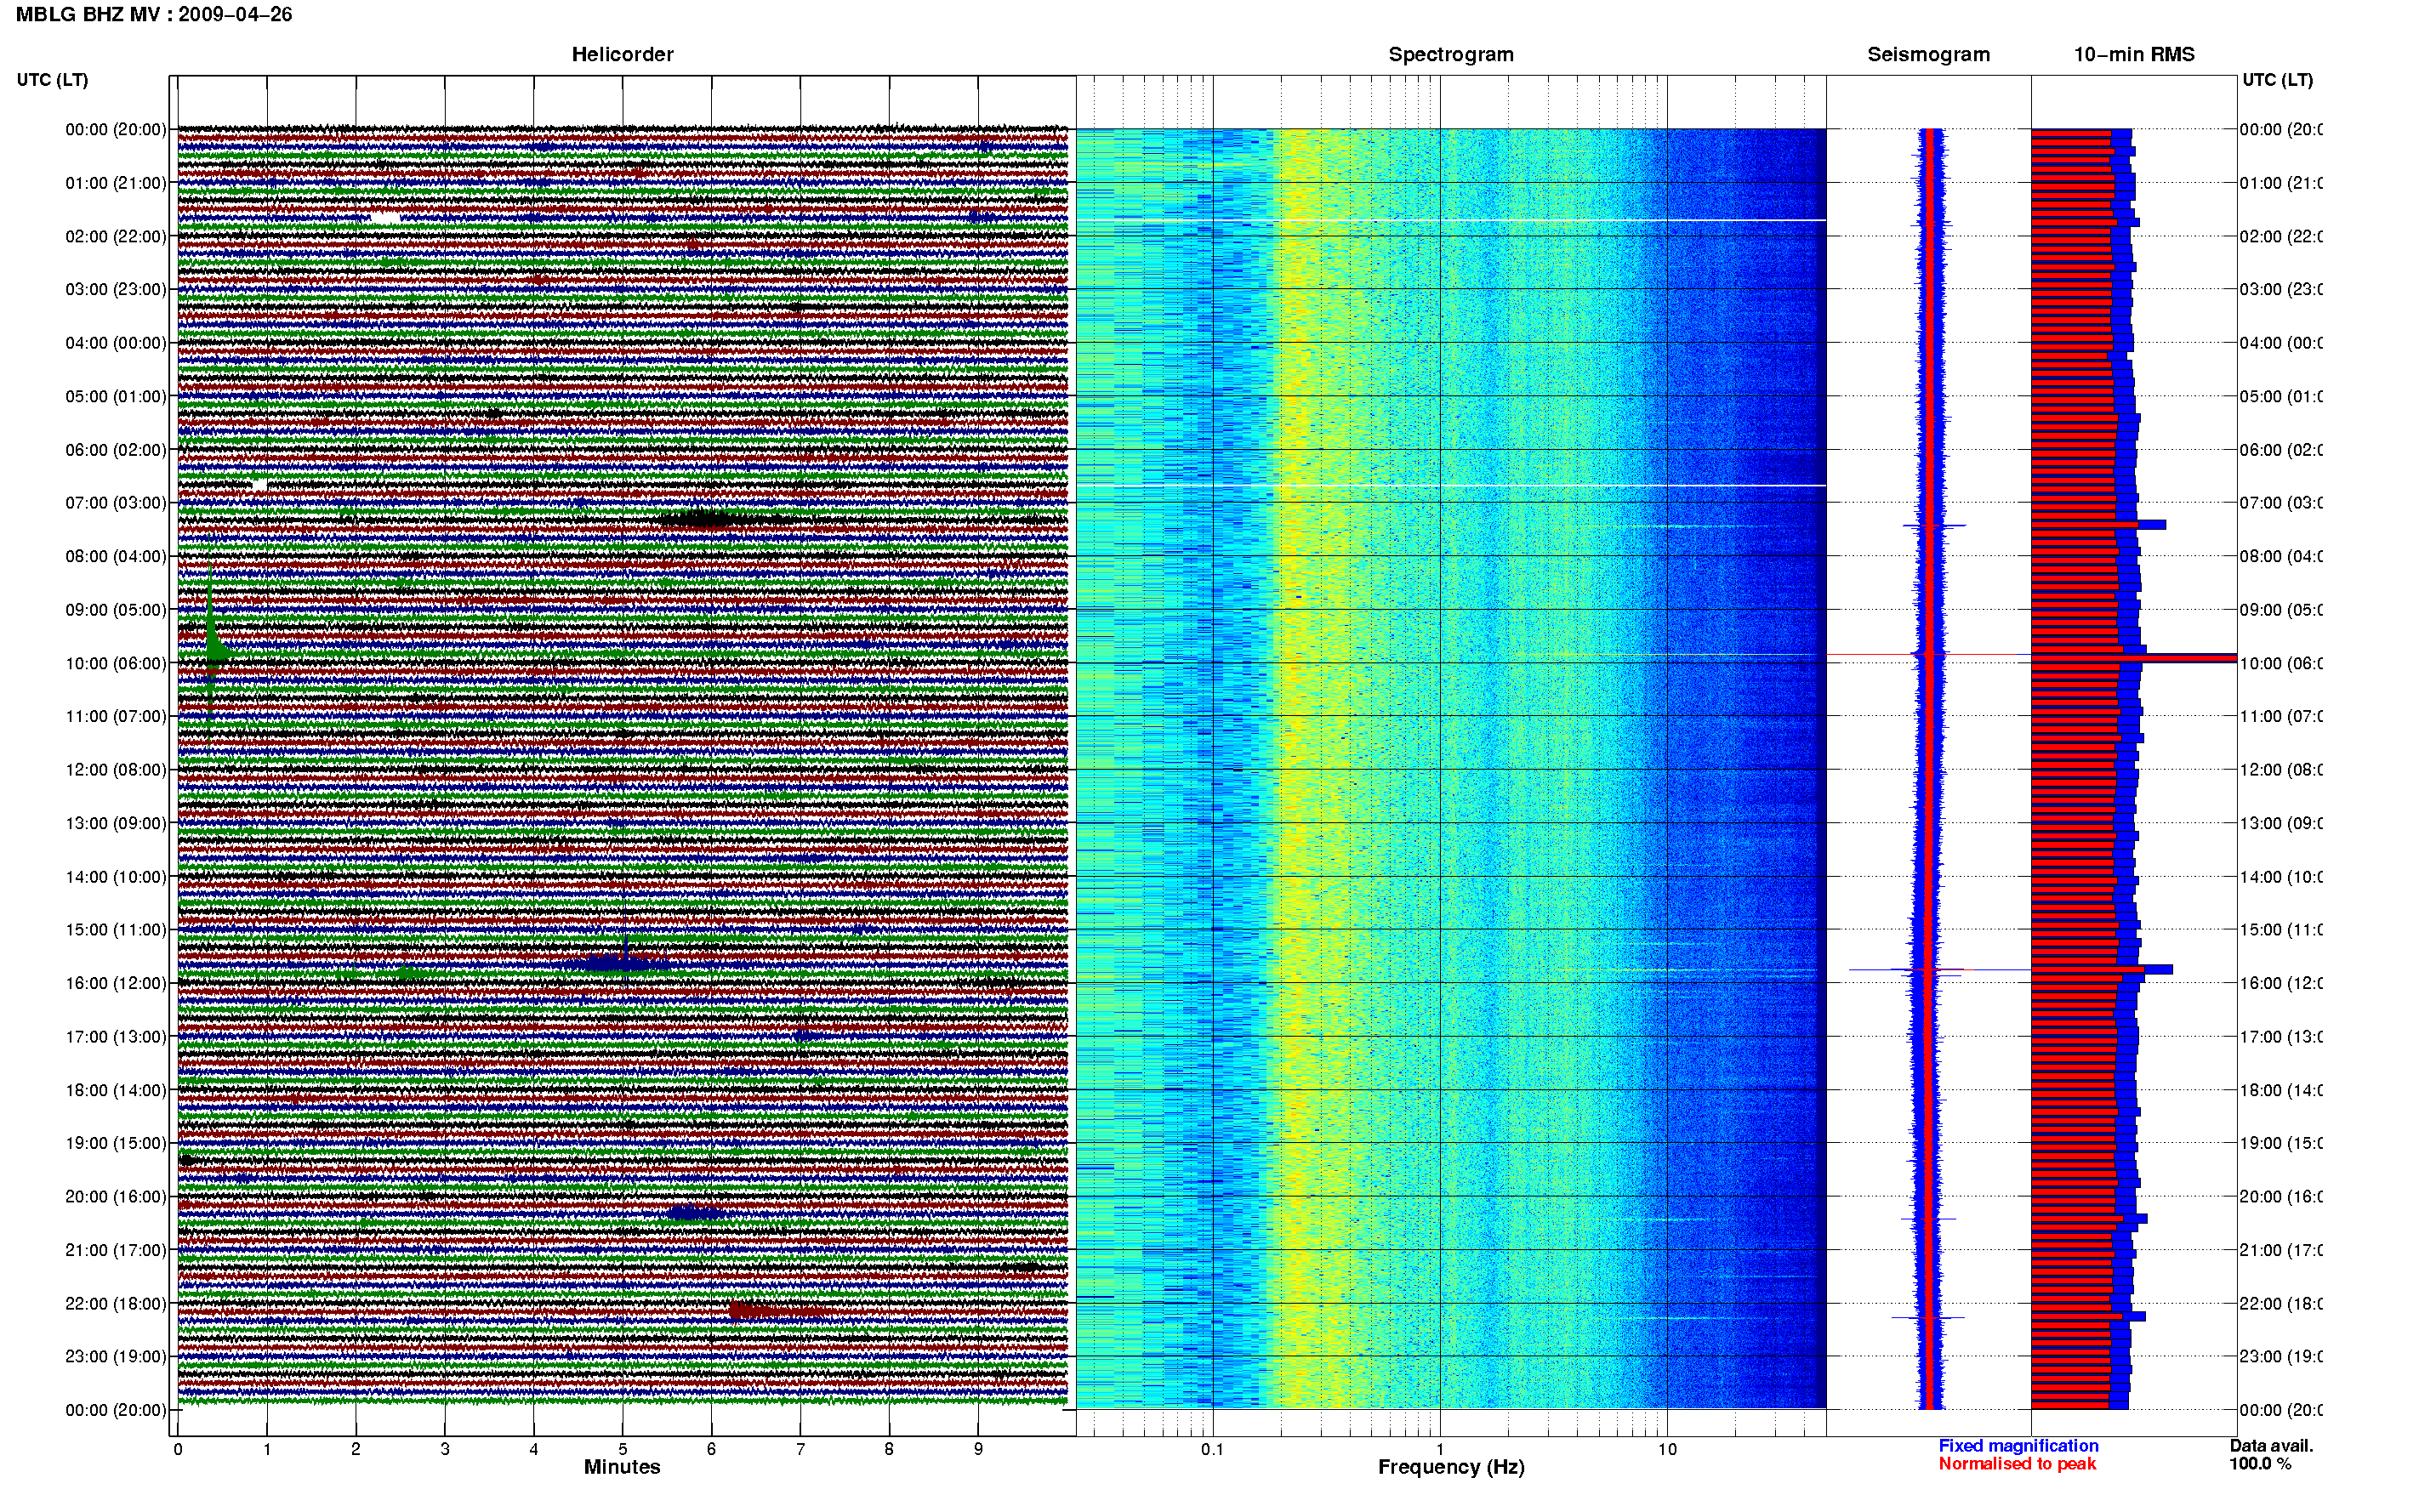Click minutes axis tick label '6'
The height and width of the screenshot is (1512, 2419).
[711, 1450]
